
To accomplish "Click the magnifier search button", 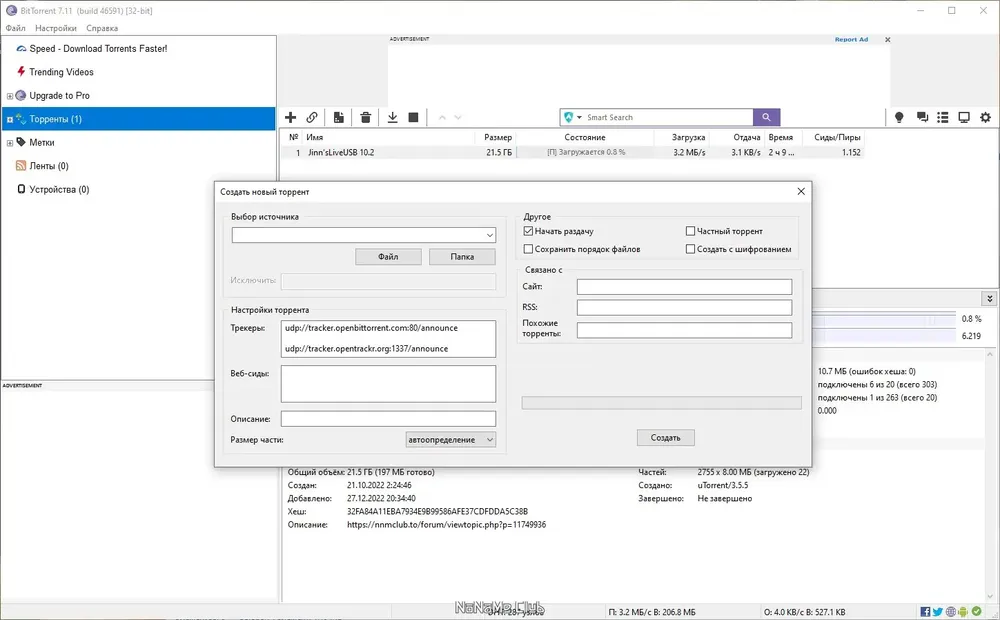I will 767,117.
